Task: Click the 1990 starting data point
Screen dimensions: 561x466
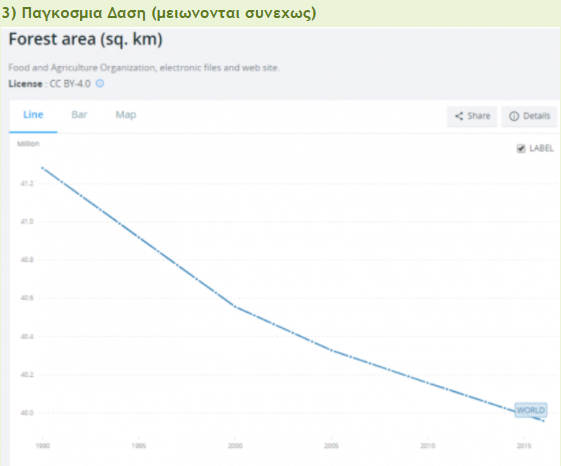Action: [x=43, y=168]
